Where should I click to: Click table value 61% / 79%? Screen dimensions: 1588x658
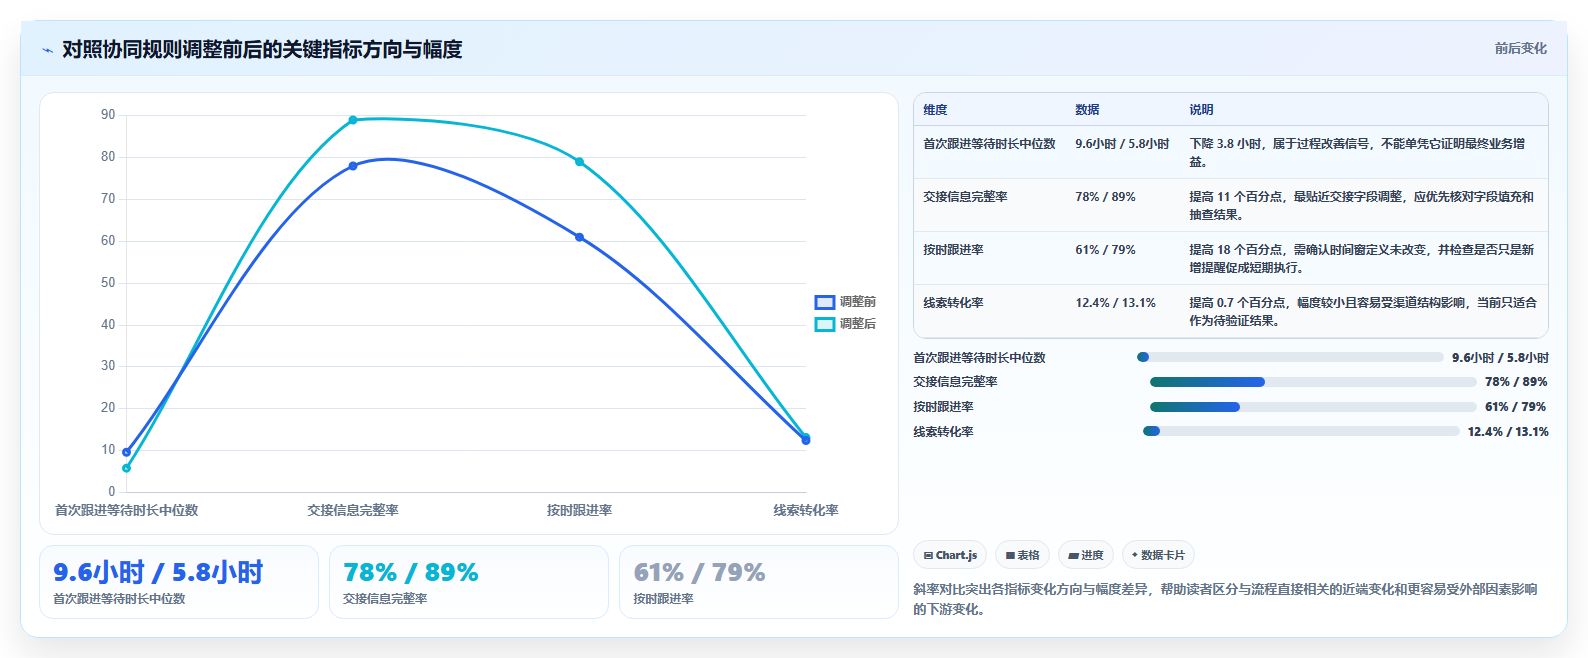tap(1105, 250)
